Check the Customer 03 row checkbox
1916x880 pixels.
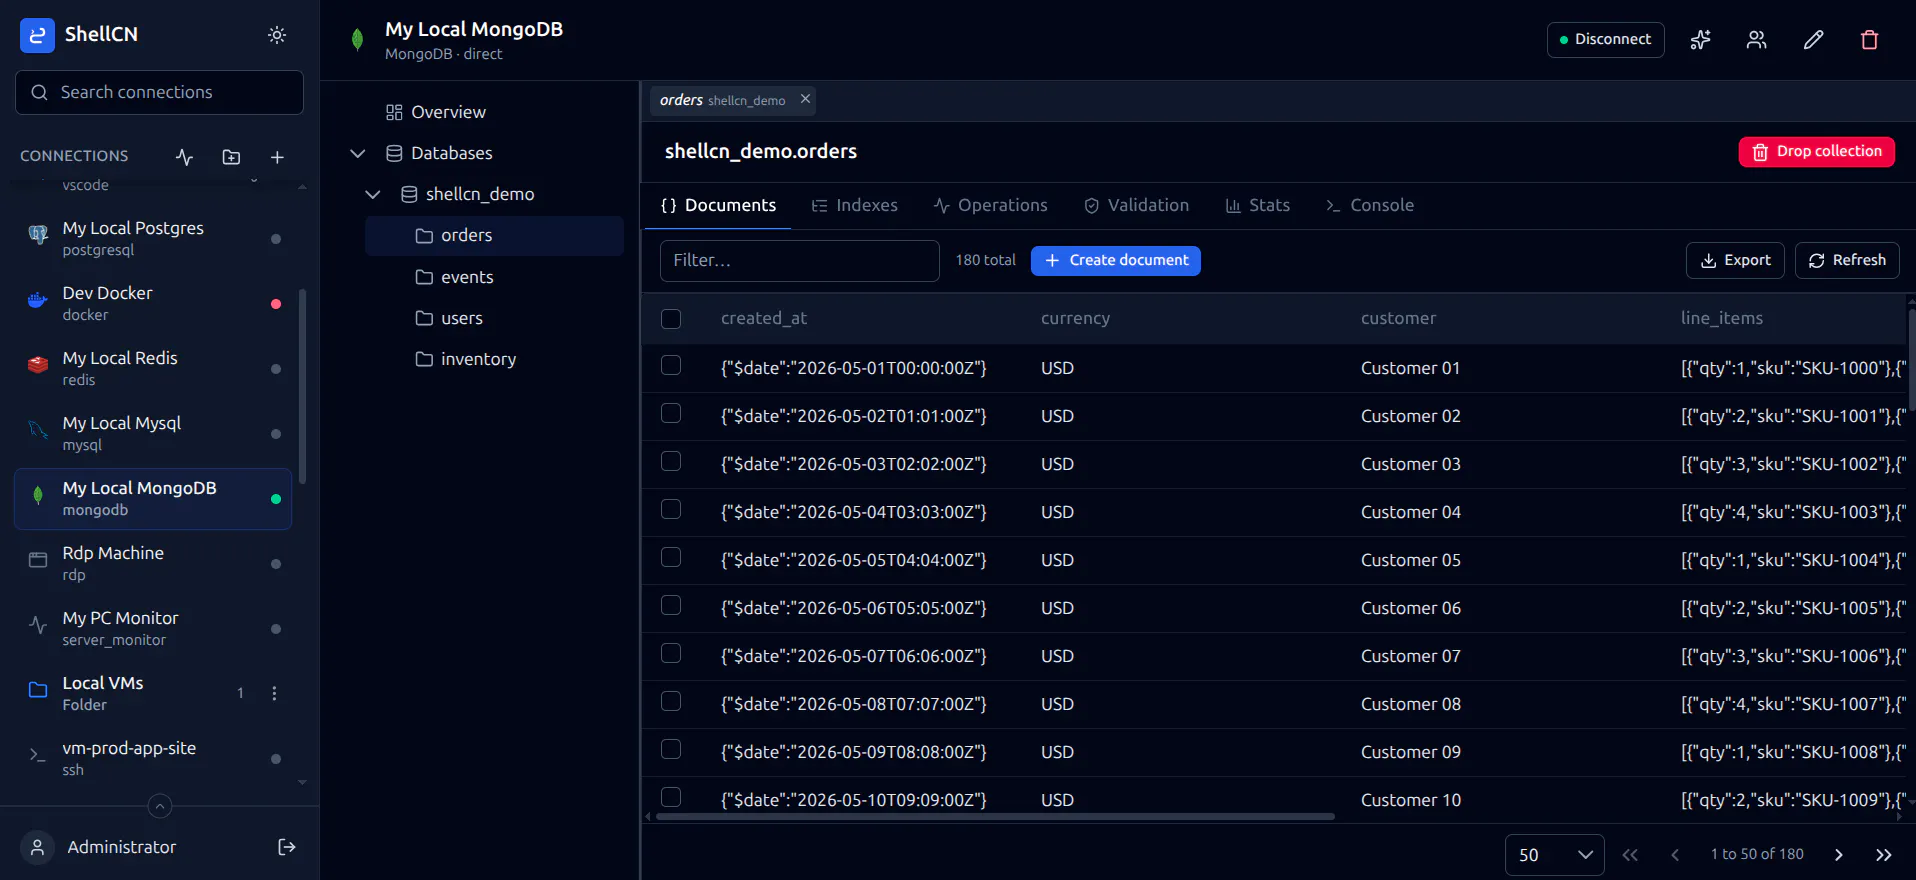(x=671, y=462)
